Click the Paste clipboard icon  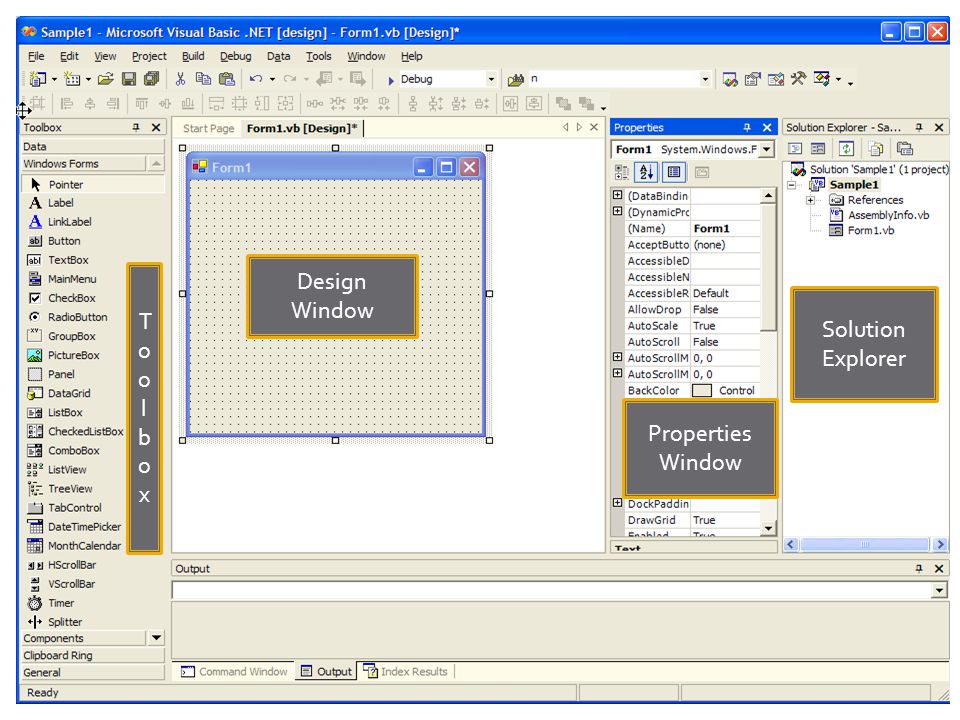[227, 79]
